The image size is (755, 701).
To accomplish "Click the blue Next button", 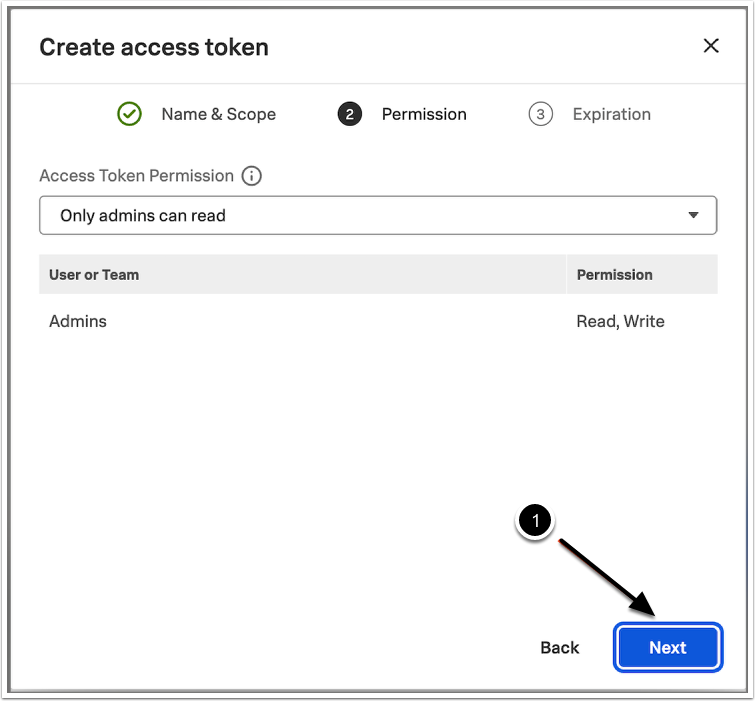I will 667,647.
